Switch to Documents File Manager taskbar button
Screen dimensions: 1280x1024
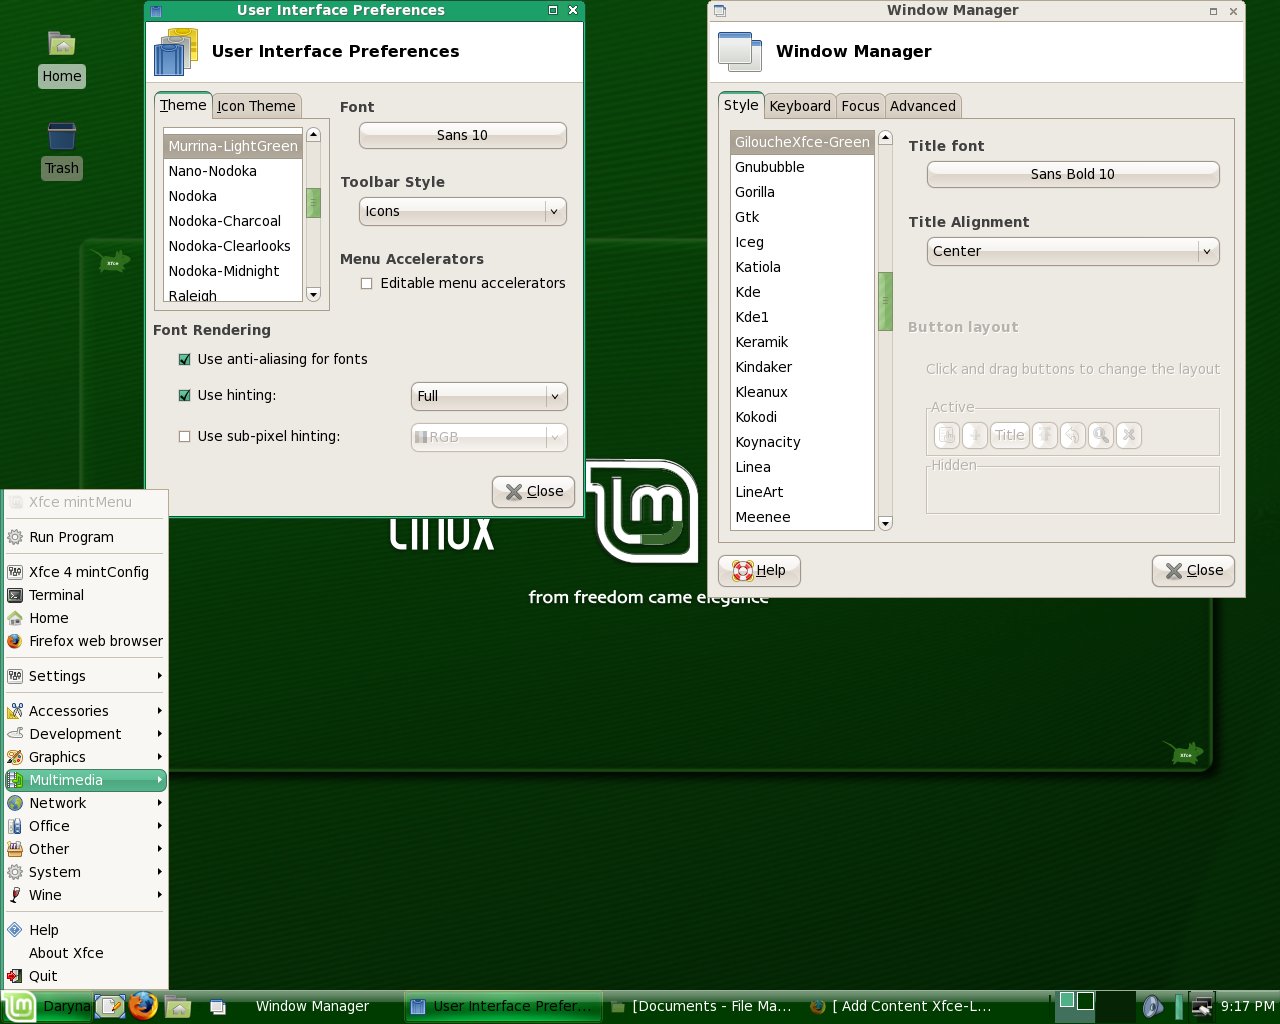point(702,1006)
